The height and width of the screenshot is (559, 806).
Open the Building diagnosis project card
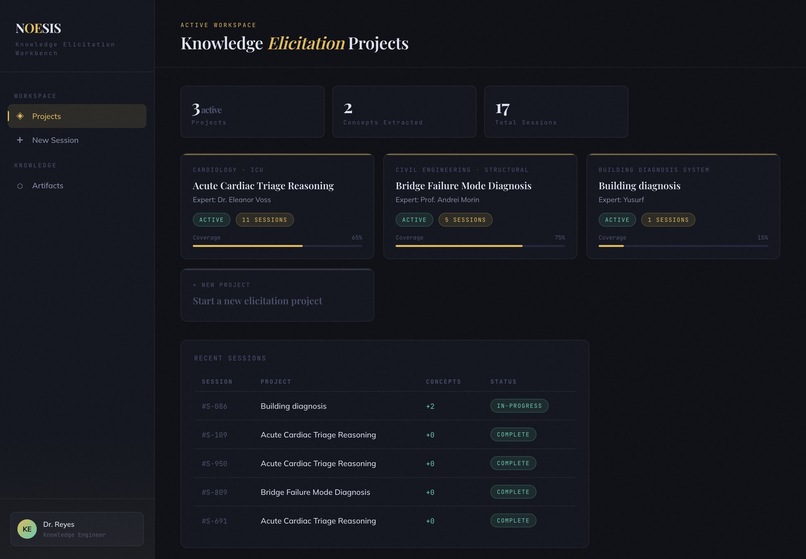point(683,206)
